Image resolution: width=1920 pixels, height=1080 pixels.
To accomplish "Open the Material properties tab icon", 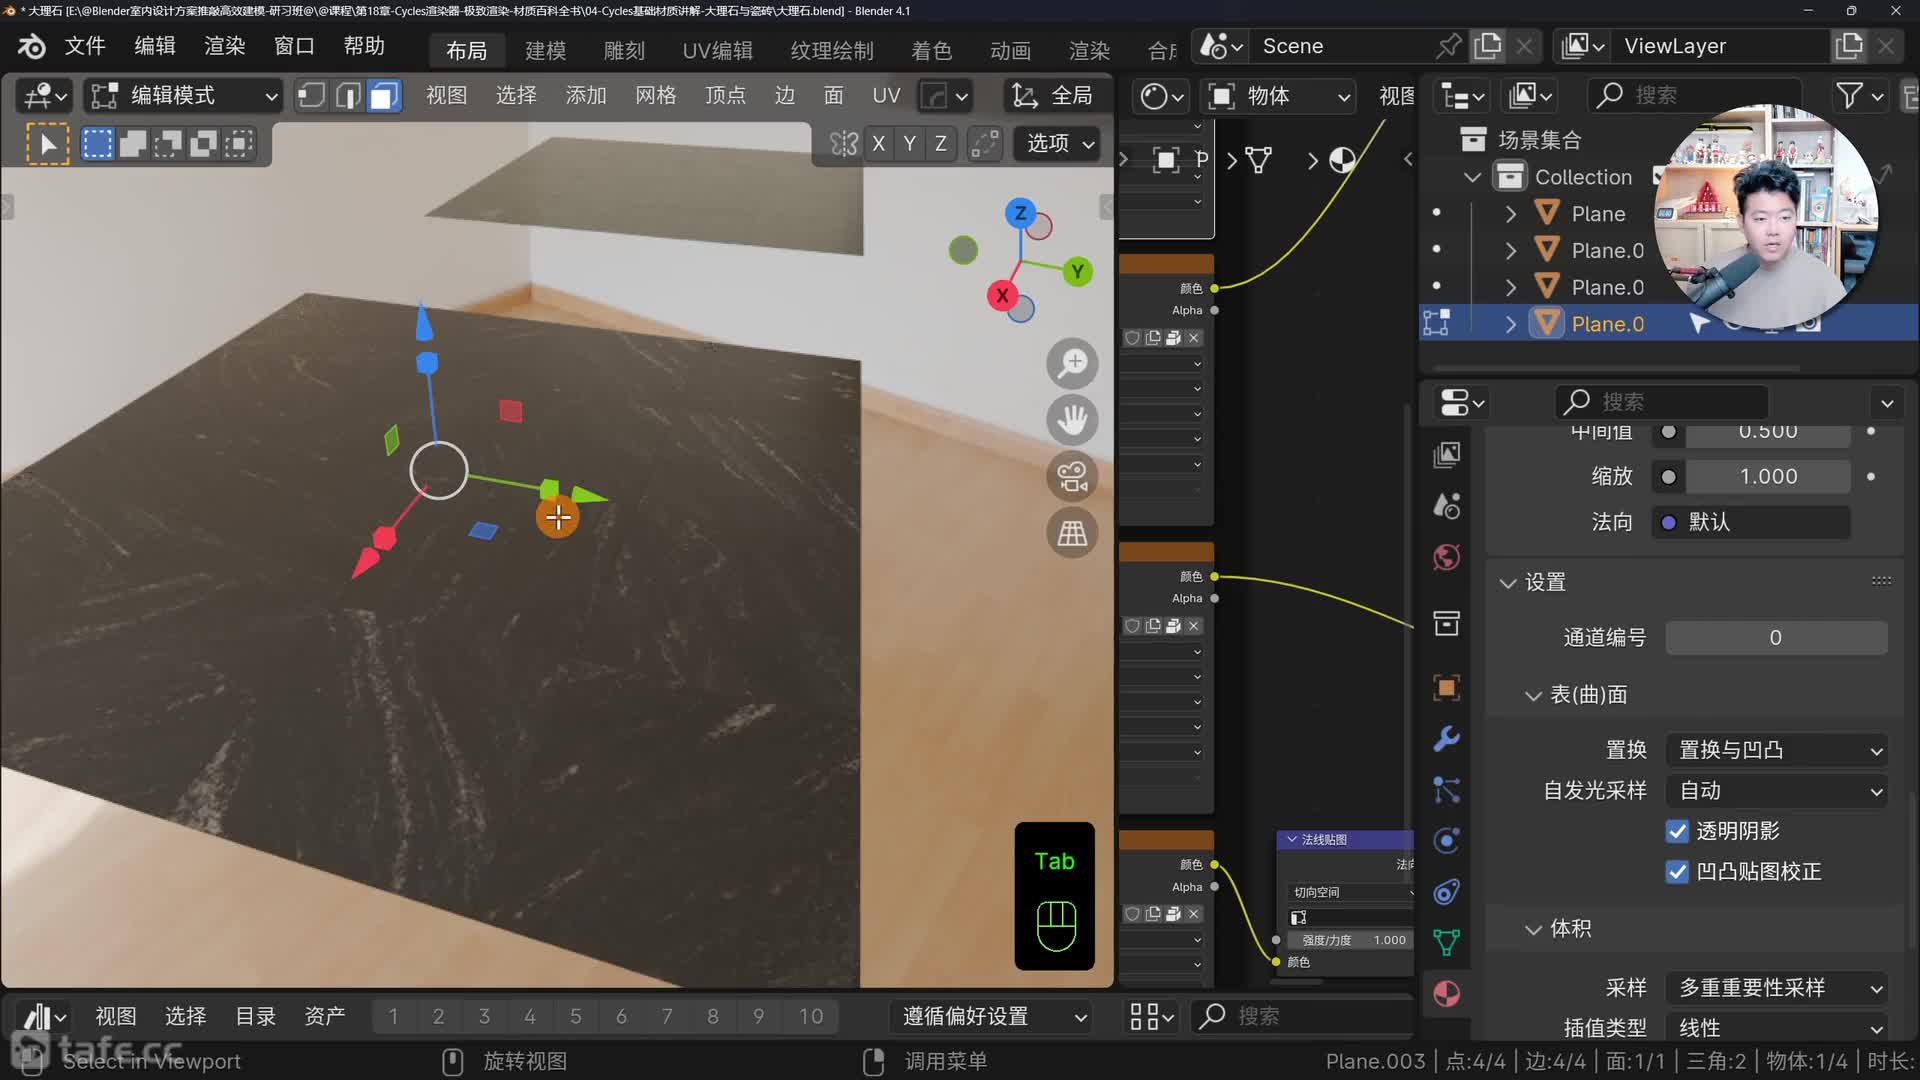I will (x=1446, y=994).
